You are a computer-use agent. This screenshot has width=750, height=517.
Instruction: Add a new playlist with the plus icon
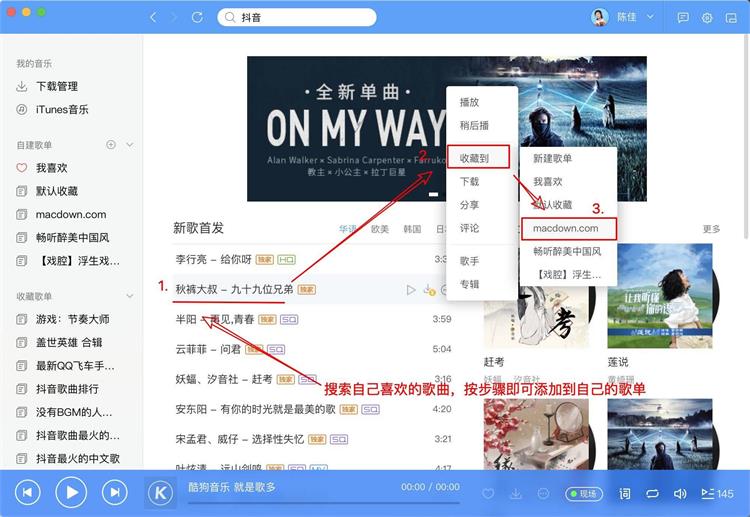(111, 145)
